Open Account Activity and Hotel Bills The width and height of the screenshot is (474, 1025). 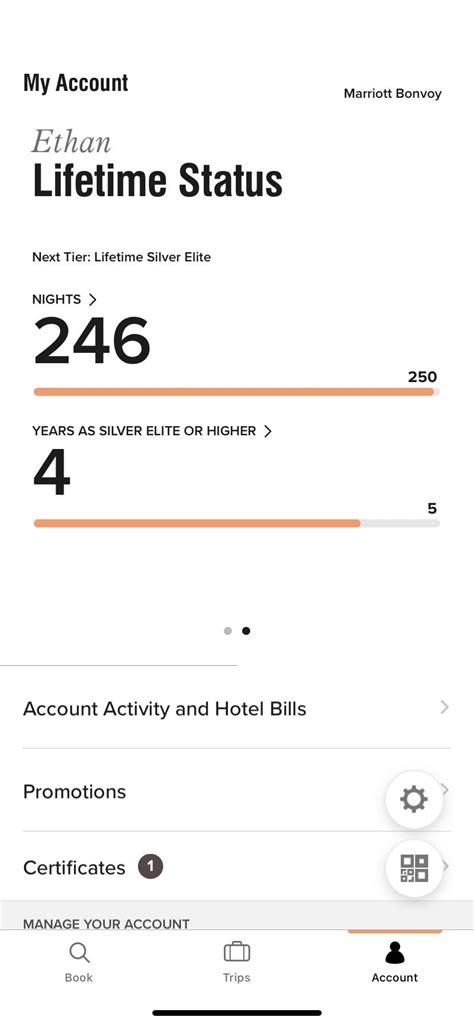[237, 708]
